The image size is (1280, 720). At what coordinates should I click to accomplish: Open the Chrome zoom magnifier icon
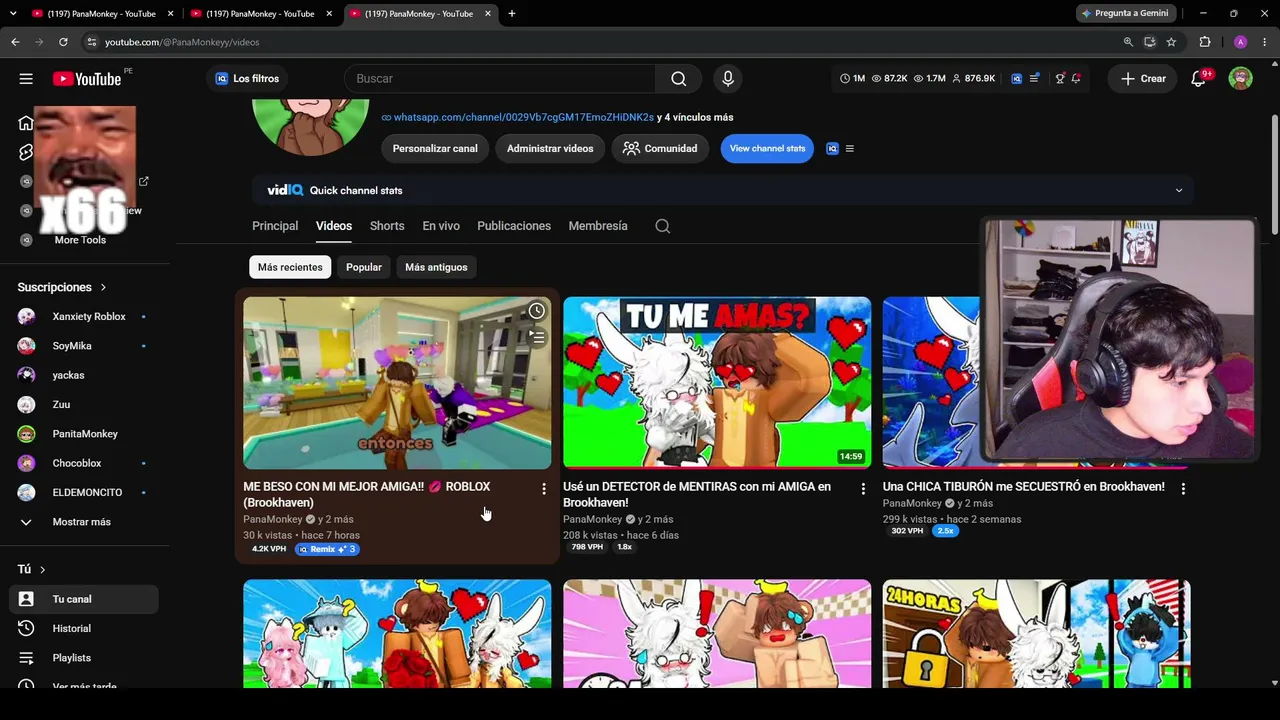[x=1128, y=42]
